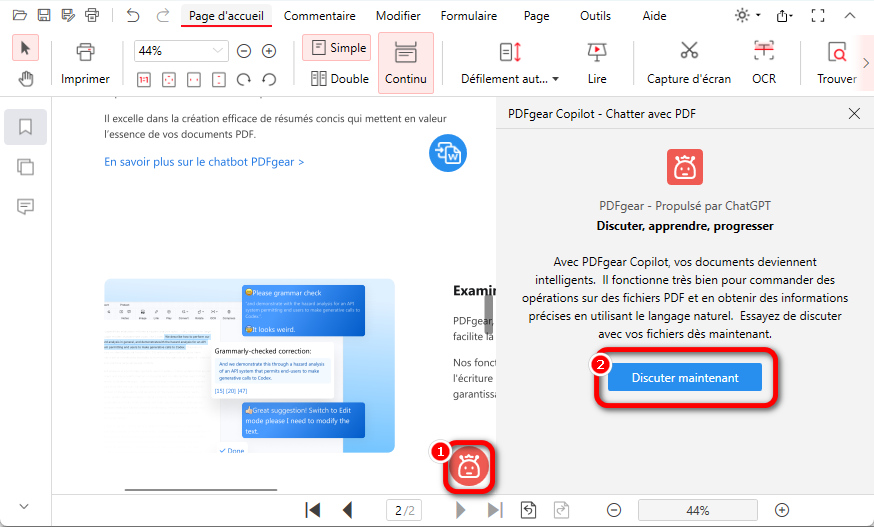The image size is (874, 527).
Task: Run the OCR tool
Action: pyautogui.click(x=764, y=63)
